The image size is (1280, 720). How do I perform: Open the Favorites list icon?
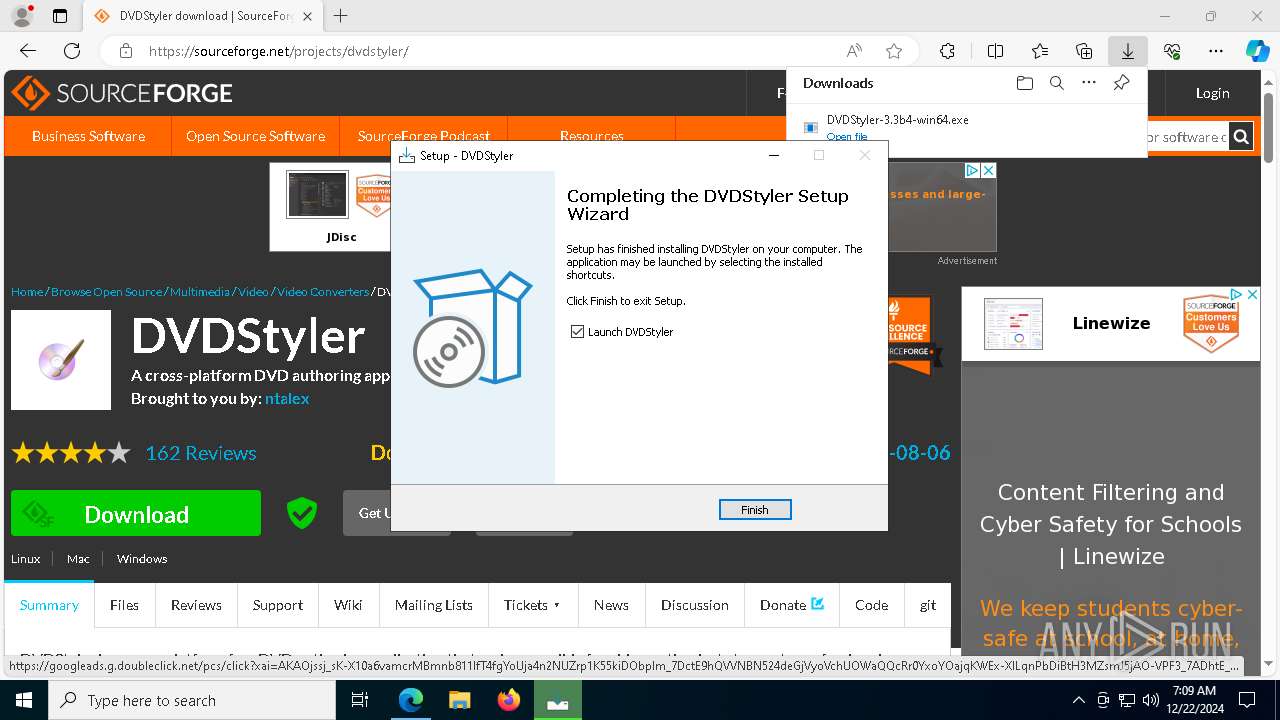(1040, 51)
